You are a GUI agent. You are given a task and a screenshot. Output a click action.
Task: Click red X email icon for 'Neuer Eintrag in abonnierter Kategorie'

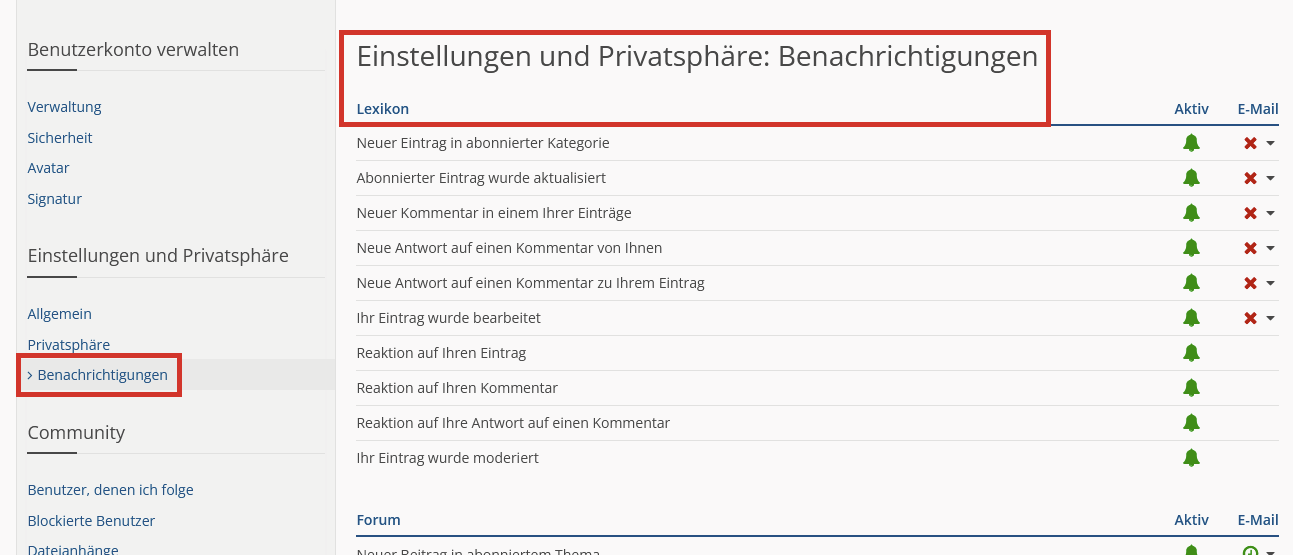click(1250, 143)
